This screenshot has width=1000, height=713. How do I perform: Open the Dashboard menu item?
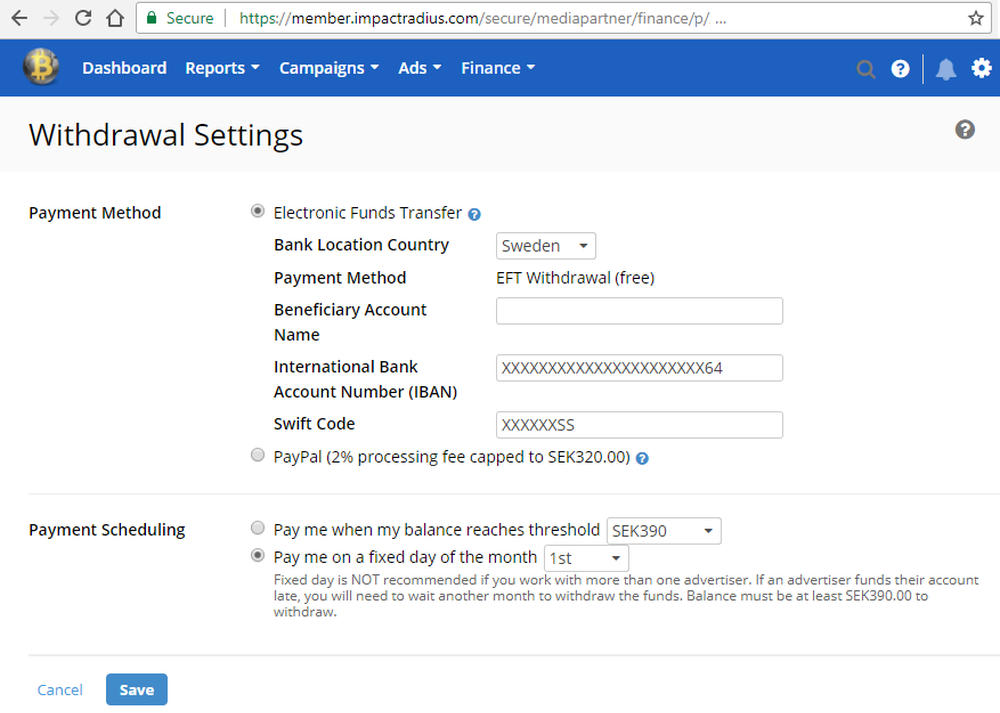click(124, 68)
